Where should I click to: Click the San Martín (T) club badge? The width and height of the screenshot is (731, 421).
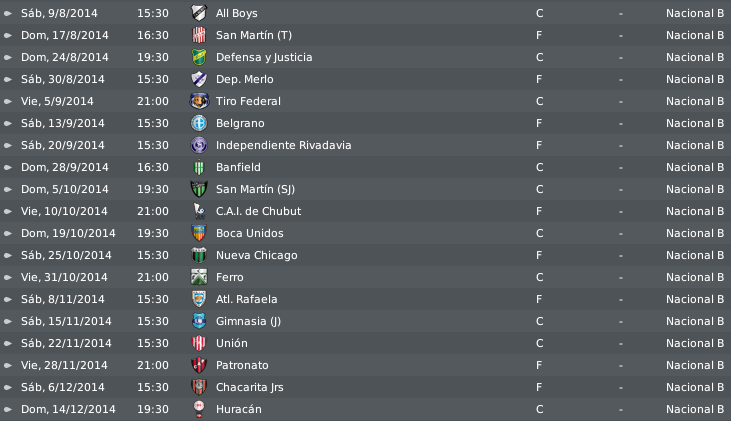click(x=199, y=35)
